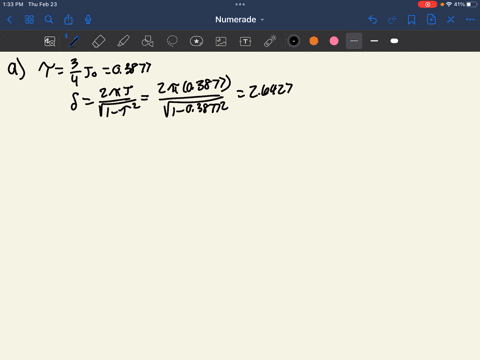
Task: Select the Highlighter tool
Action: point(123,41)
